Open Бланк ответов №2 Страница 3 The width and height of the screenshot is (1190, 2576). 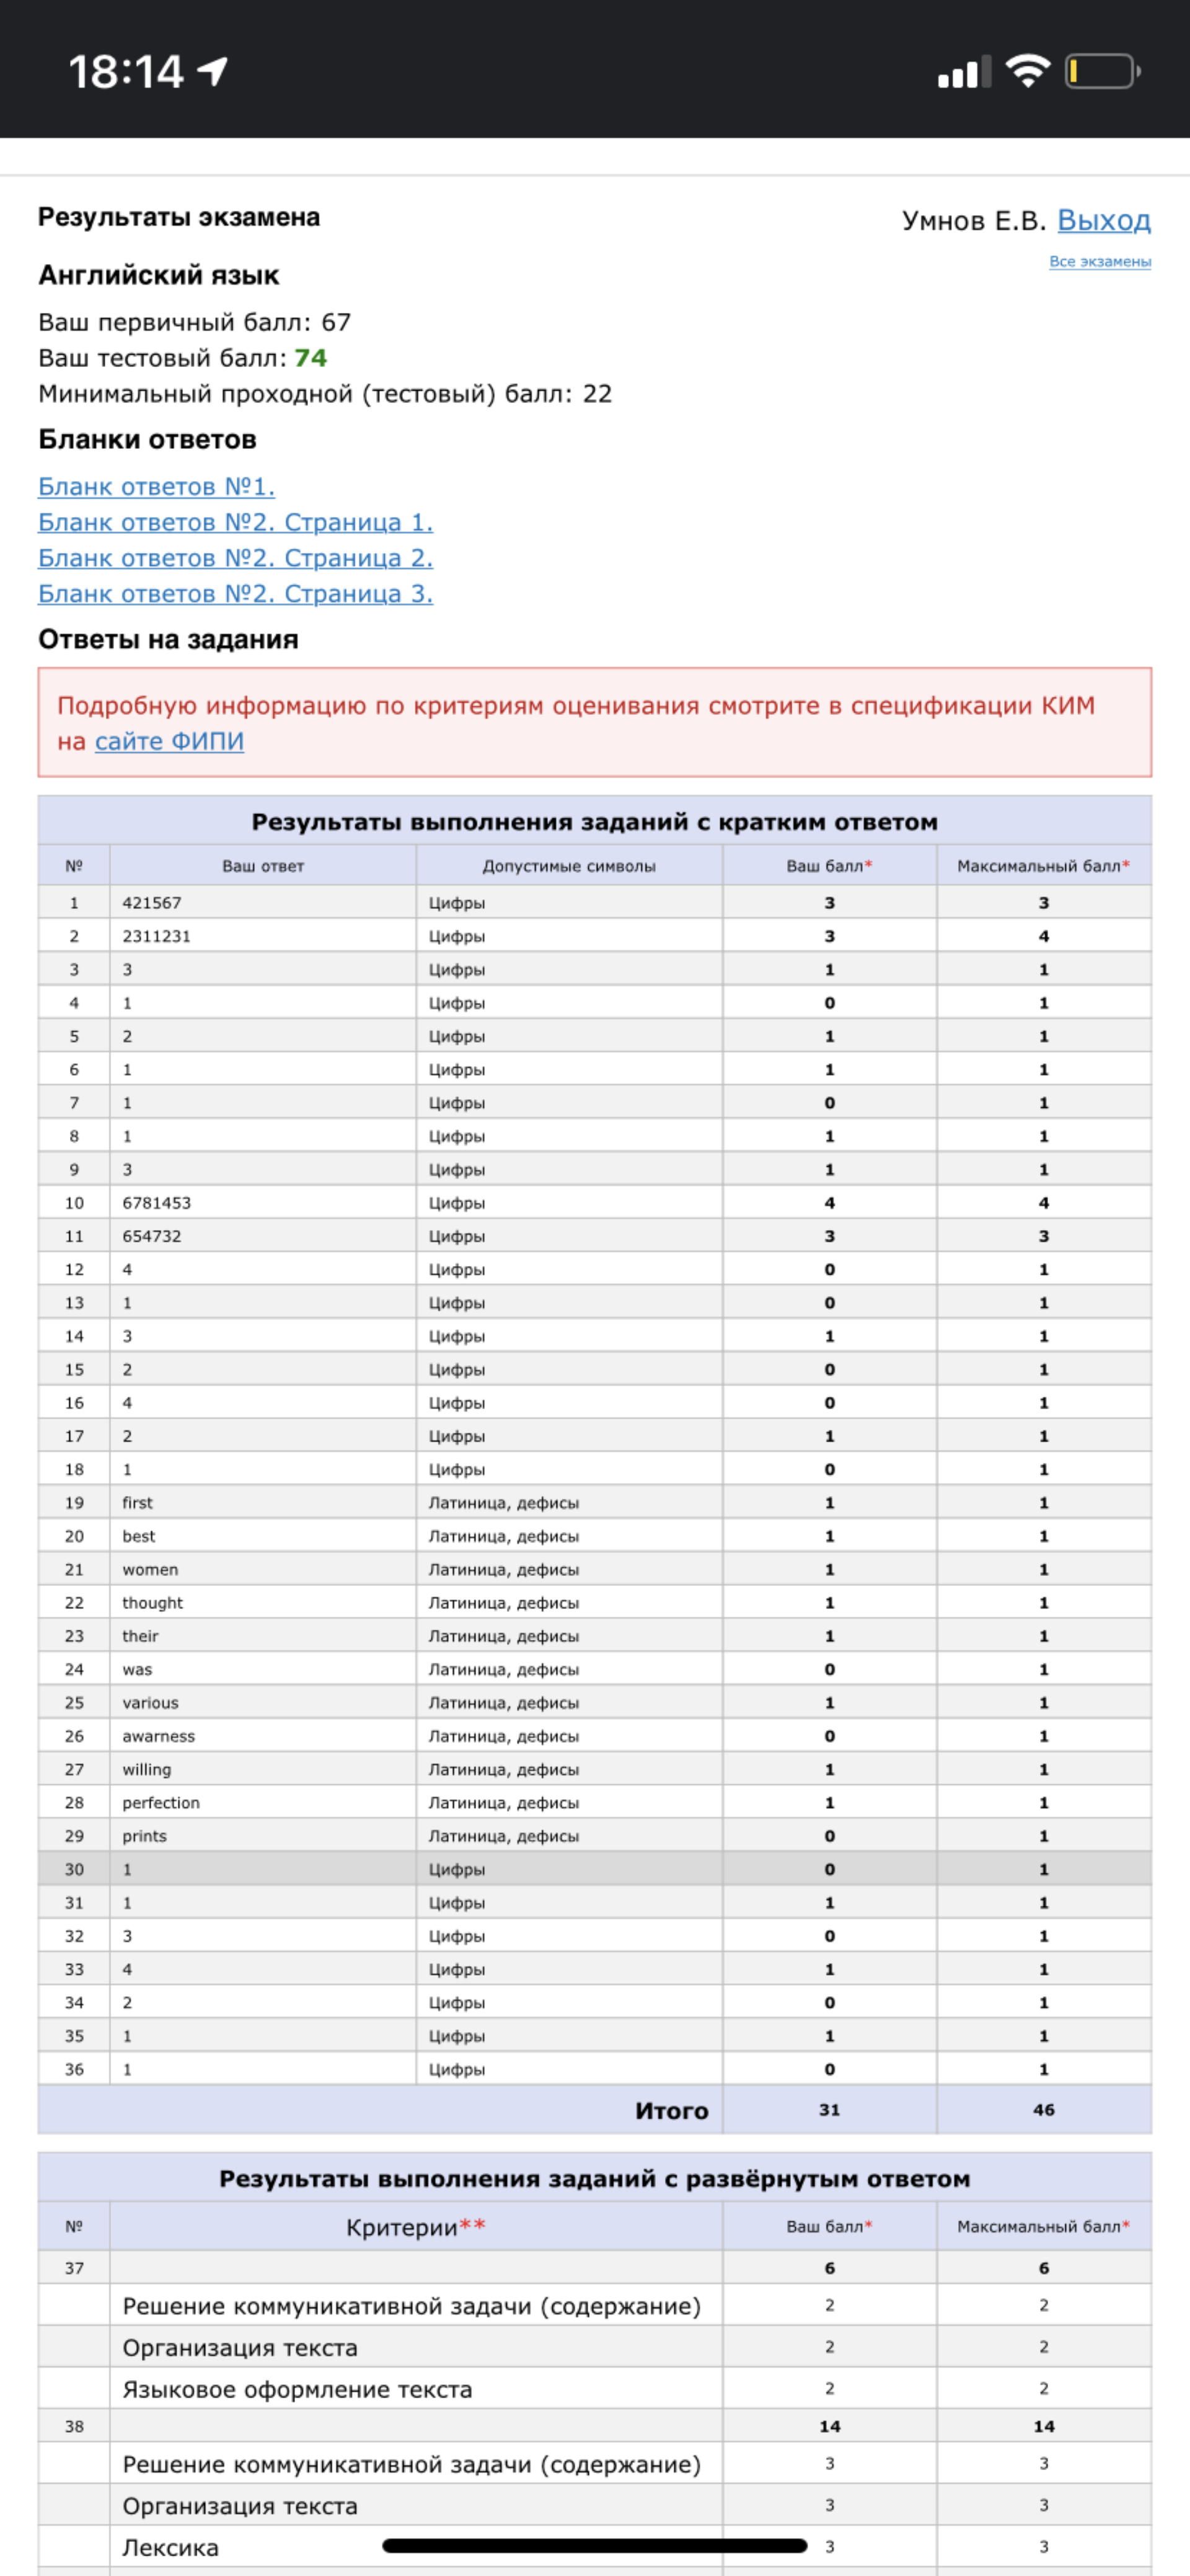(x=235, y=594)
